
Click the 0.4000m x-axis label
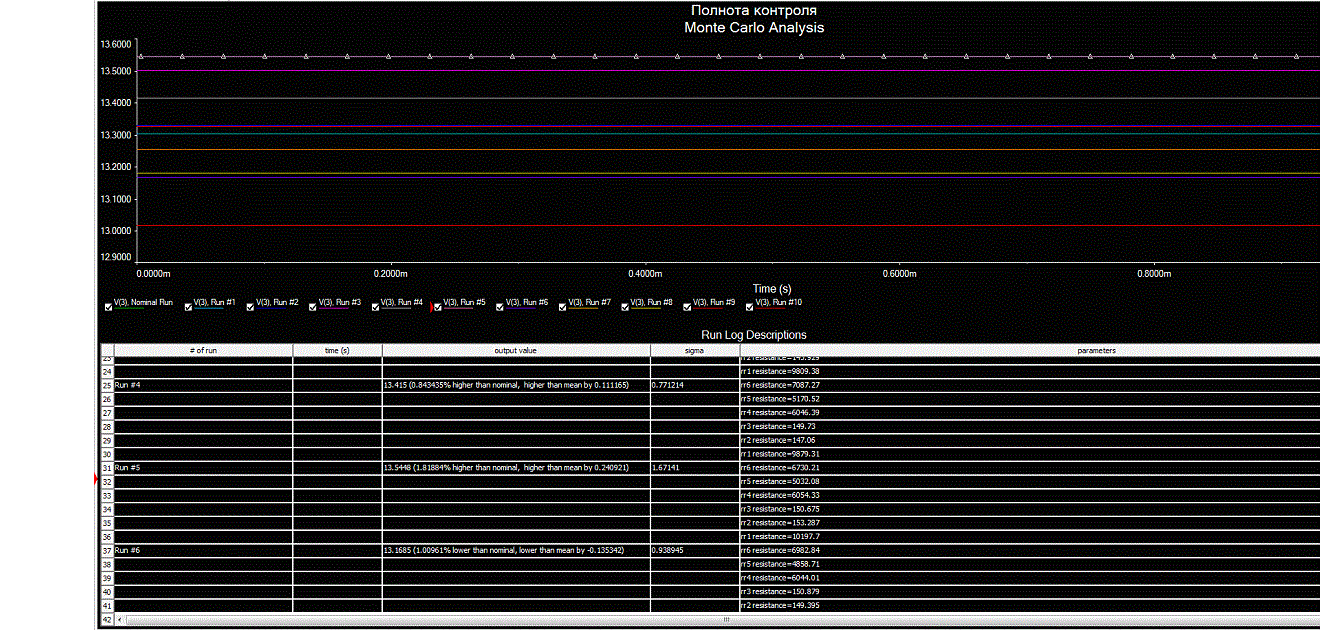click(x=645, y=273)
